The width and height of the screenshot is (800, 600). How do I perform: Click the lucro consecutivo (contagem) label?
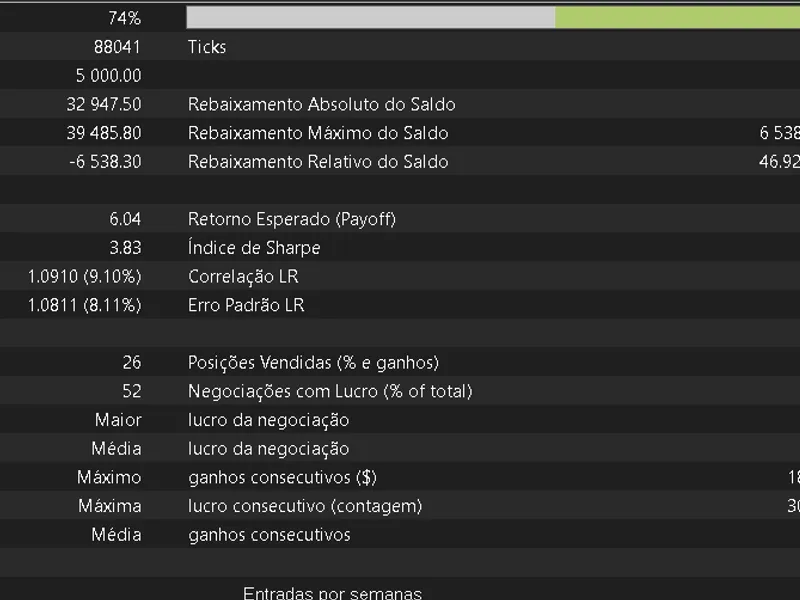305,506
